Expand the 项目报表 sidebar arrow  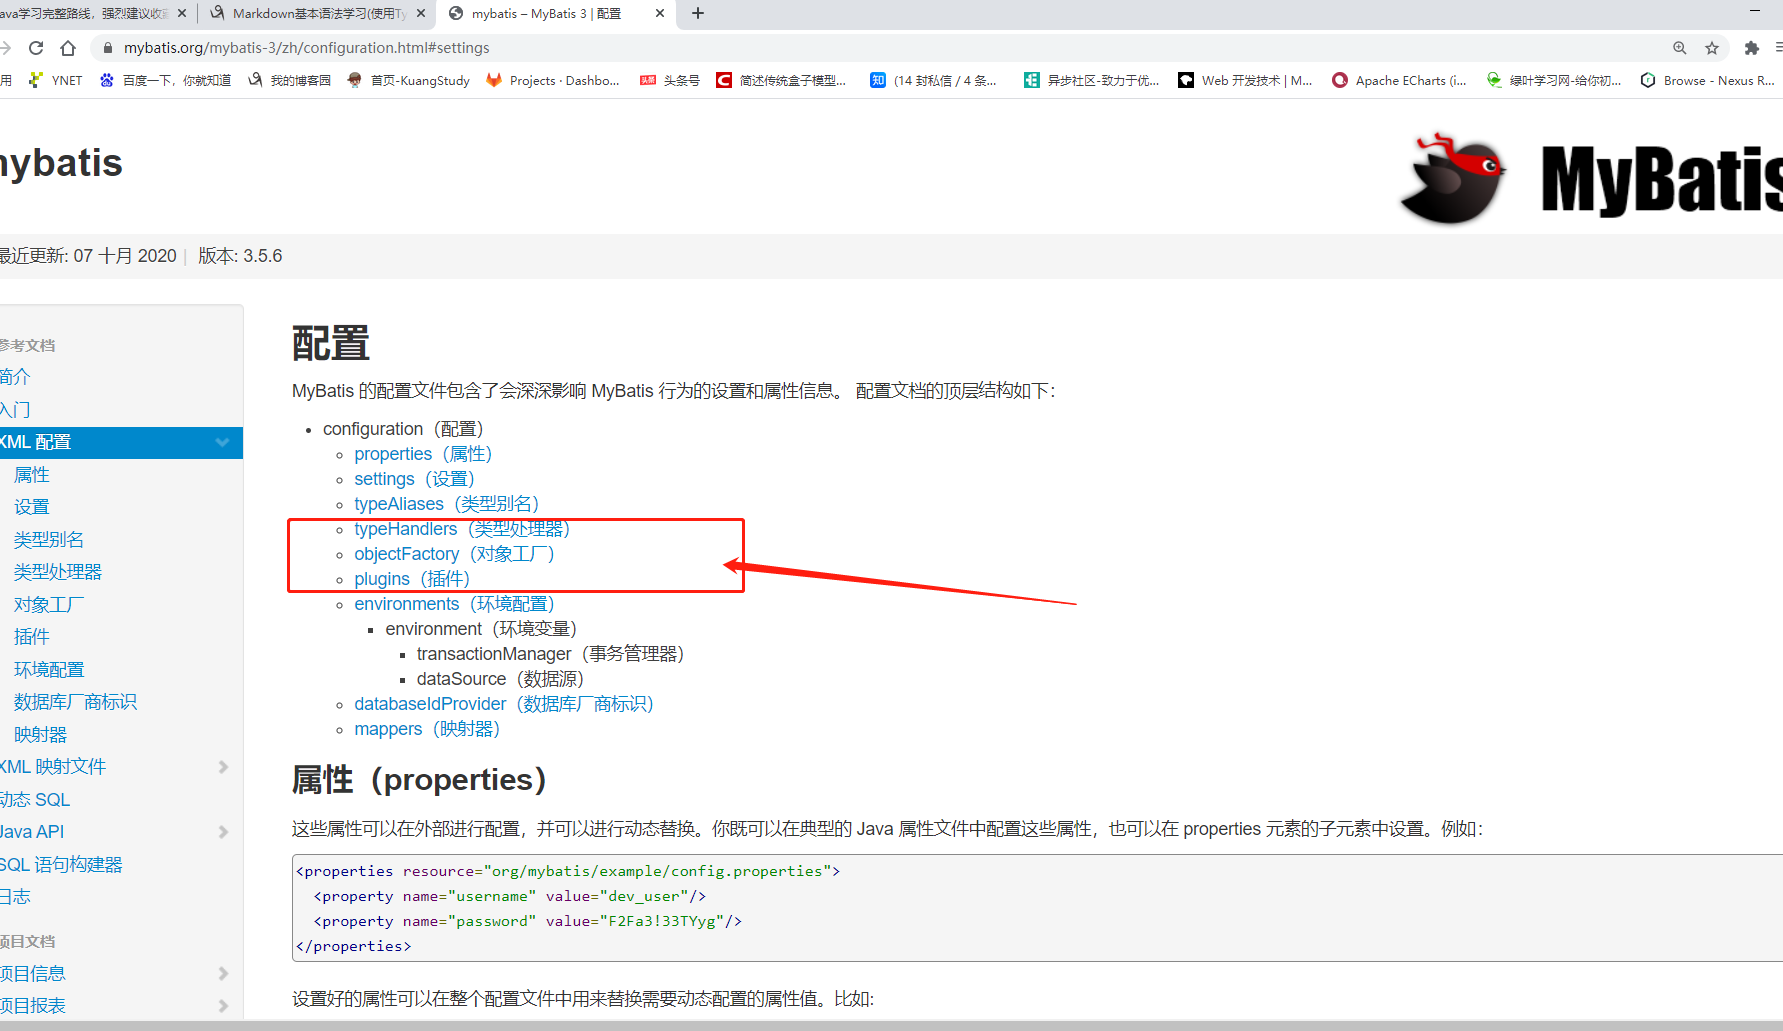coord(223,1006)
